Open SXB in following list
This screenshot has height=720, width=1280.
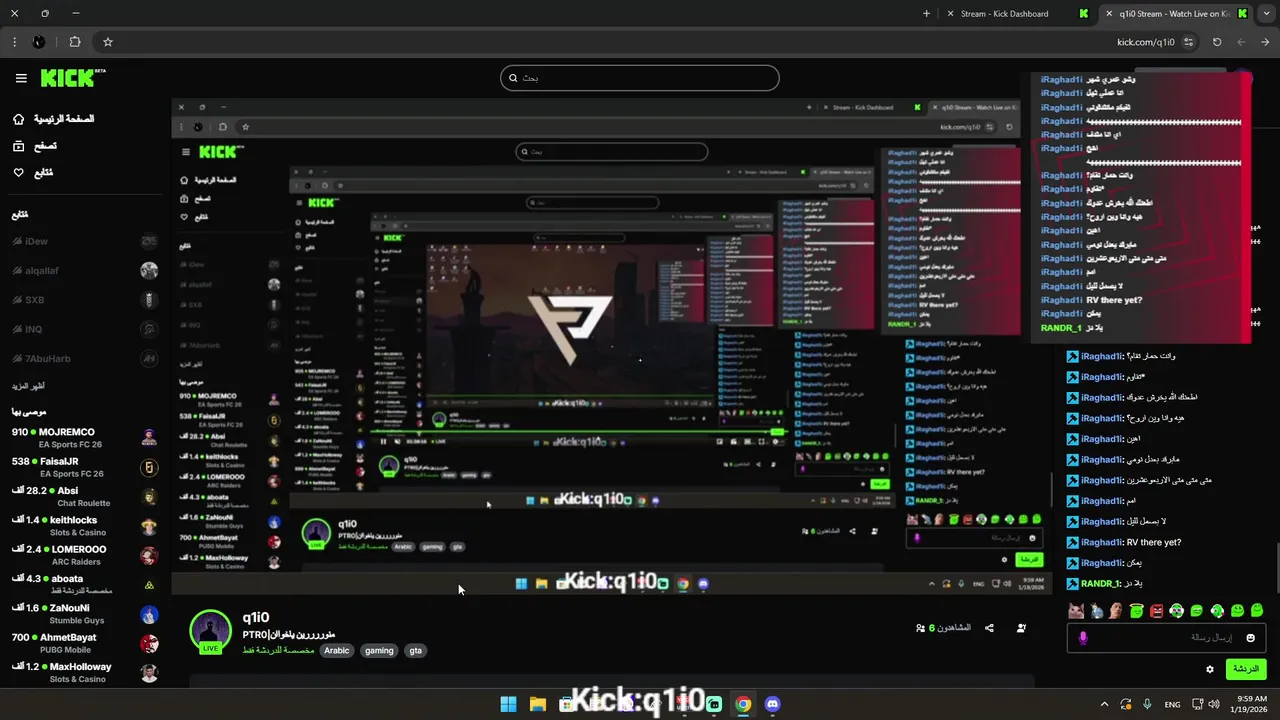(x=85, y=300)
